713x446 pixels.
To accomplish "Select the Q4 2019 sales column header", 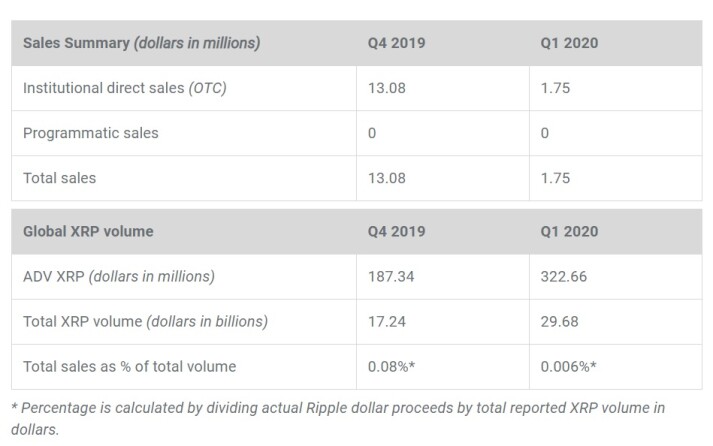I will [x=396, y=43].
